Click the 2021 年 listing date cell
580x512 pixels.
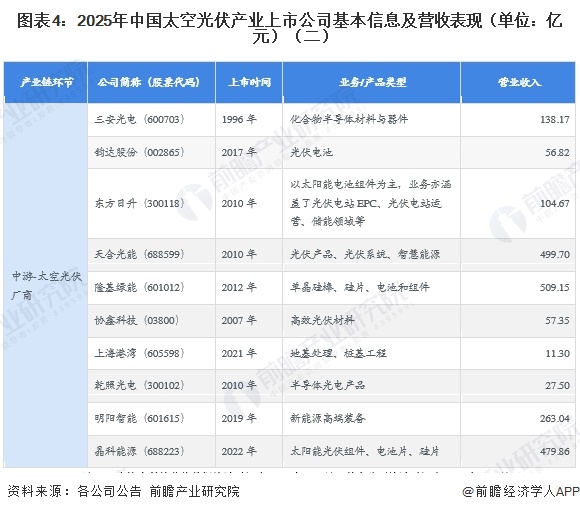249,353
